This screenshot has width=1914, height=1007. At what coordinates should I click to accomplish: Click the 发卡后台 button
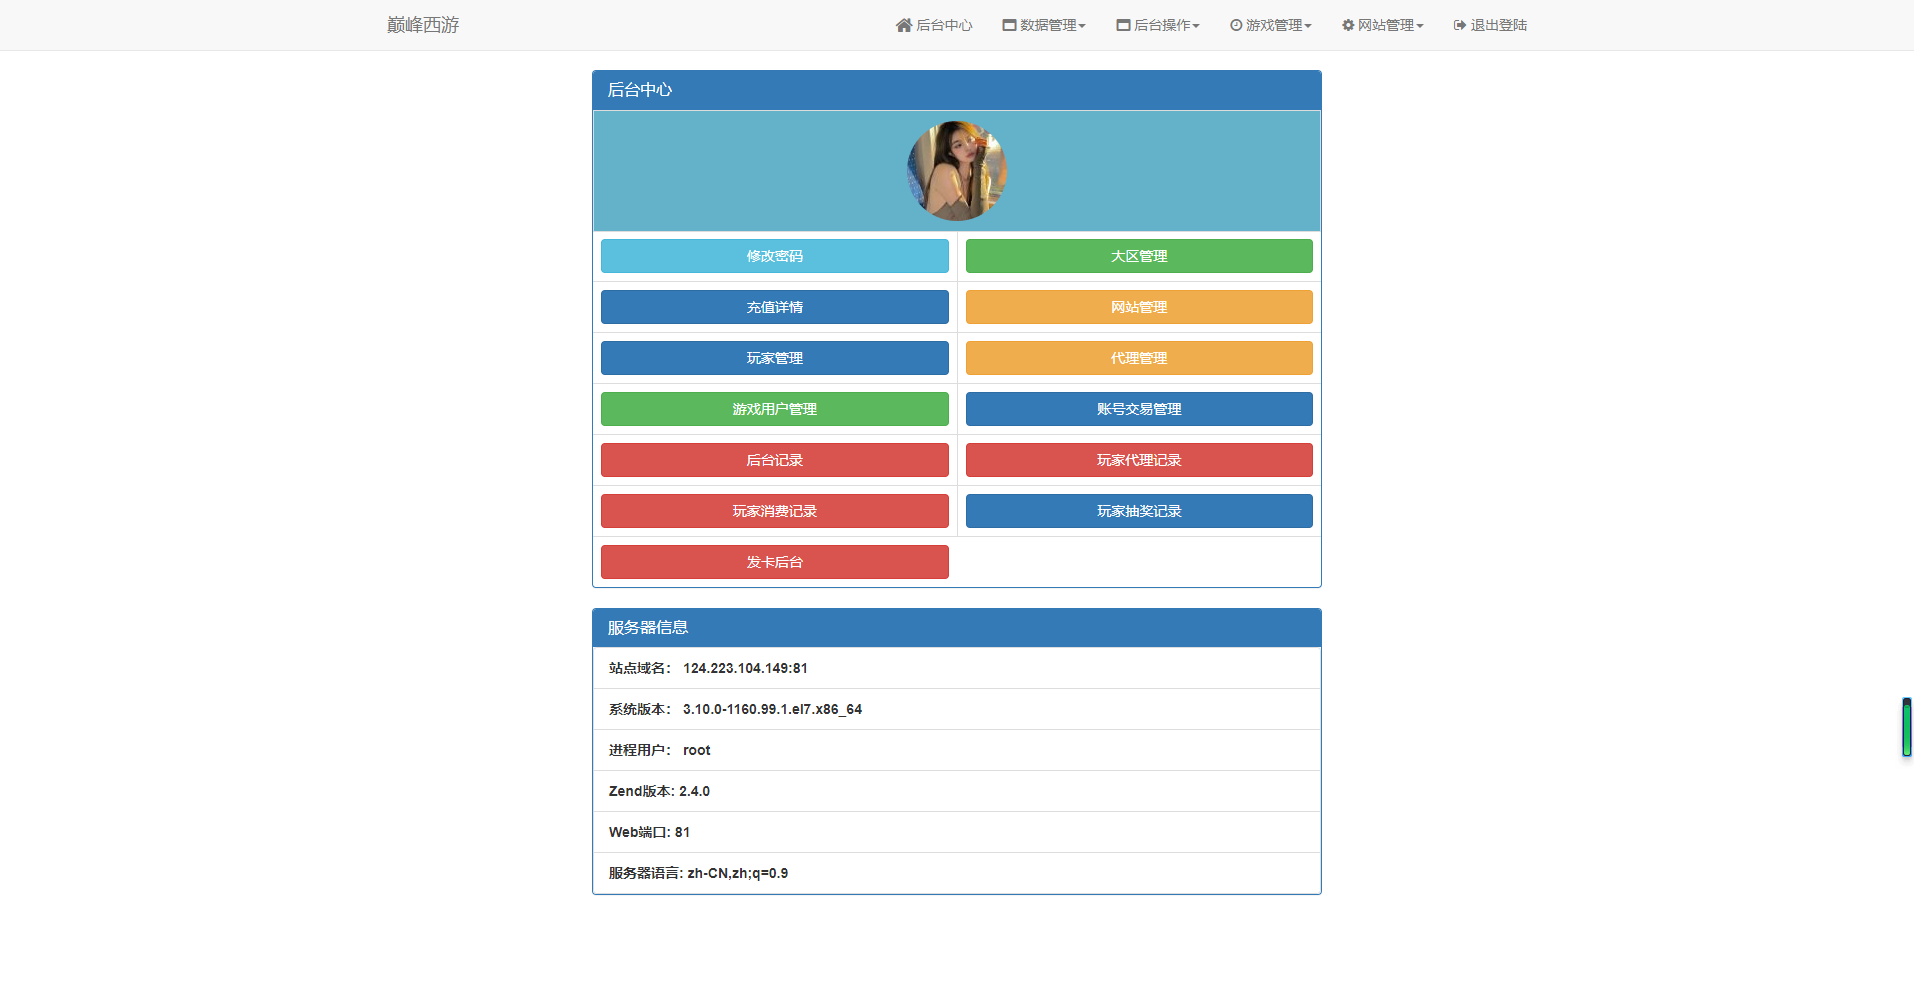[775, 562]
